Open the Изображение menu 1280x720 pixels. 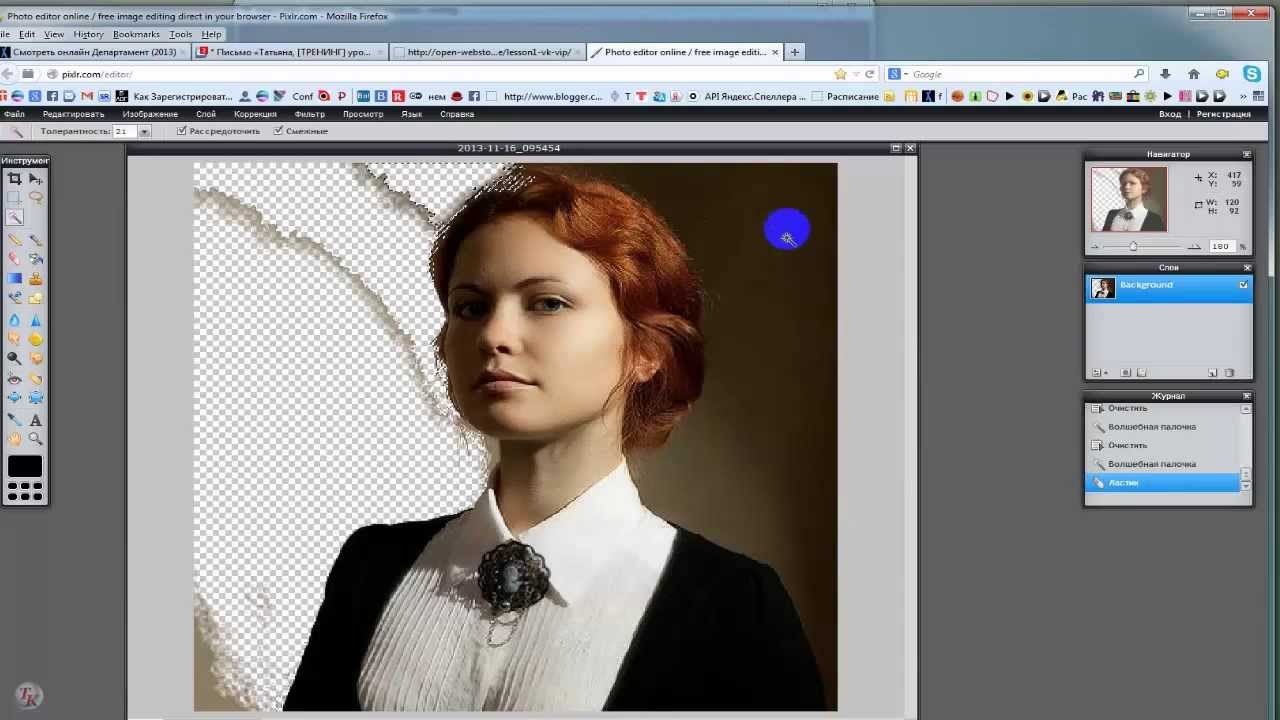(x=150, y=114)
